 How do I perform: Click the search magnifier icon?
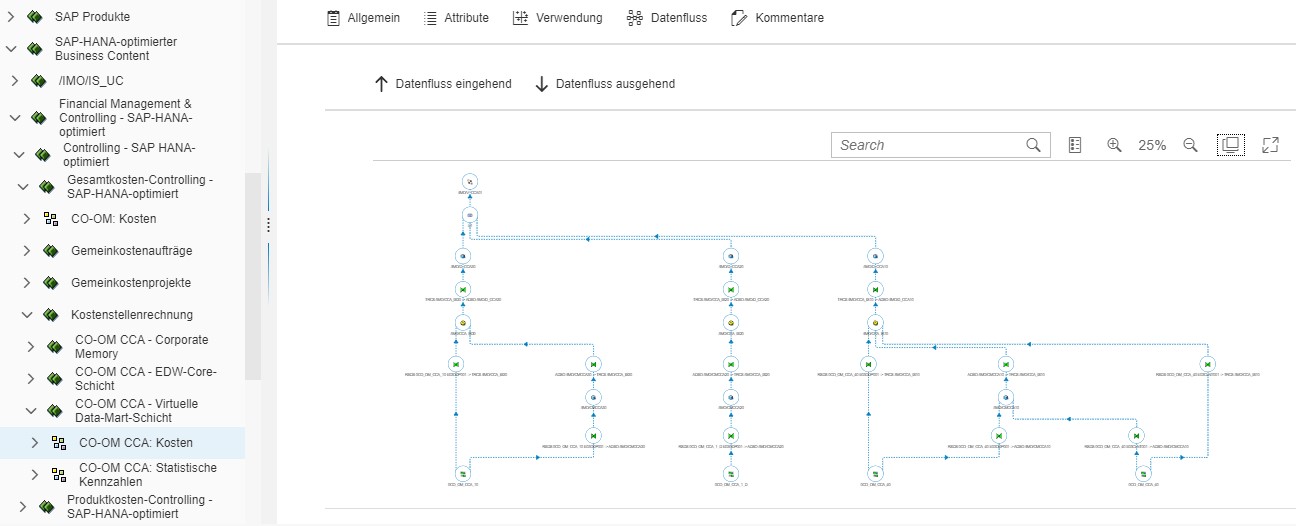1034,145
